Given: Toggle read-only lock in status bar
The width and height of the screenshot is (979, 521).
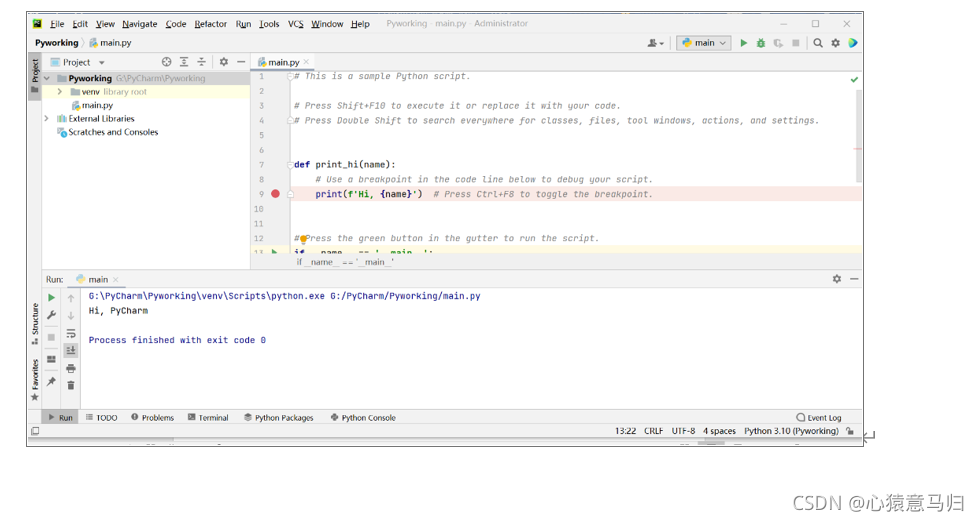Looking at the screenshot, I should 850,431.
